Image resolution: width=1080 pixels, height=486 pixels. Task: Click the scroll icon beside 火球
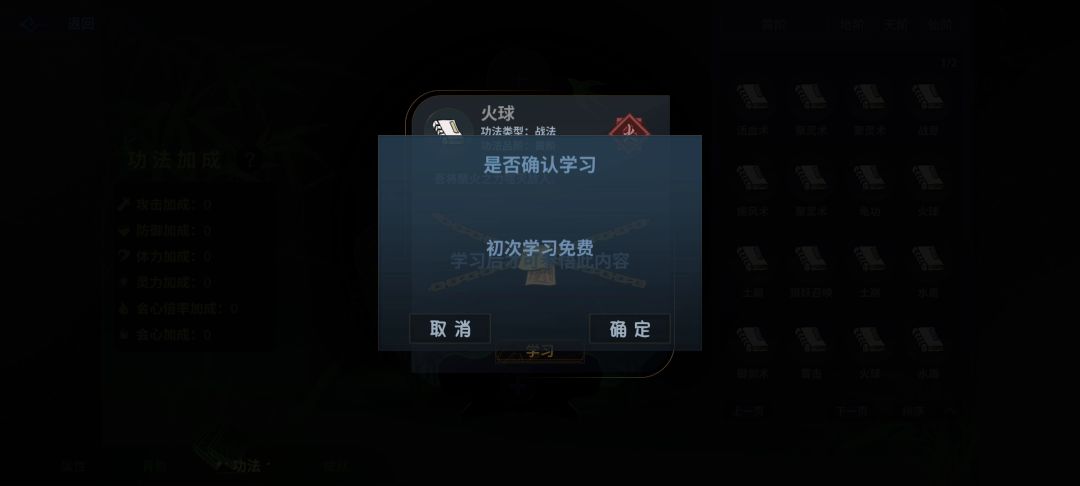coord(449,129)
